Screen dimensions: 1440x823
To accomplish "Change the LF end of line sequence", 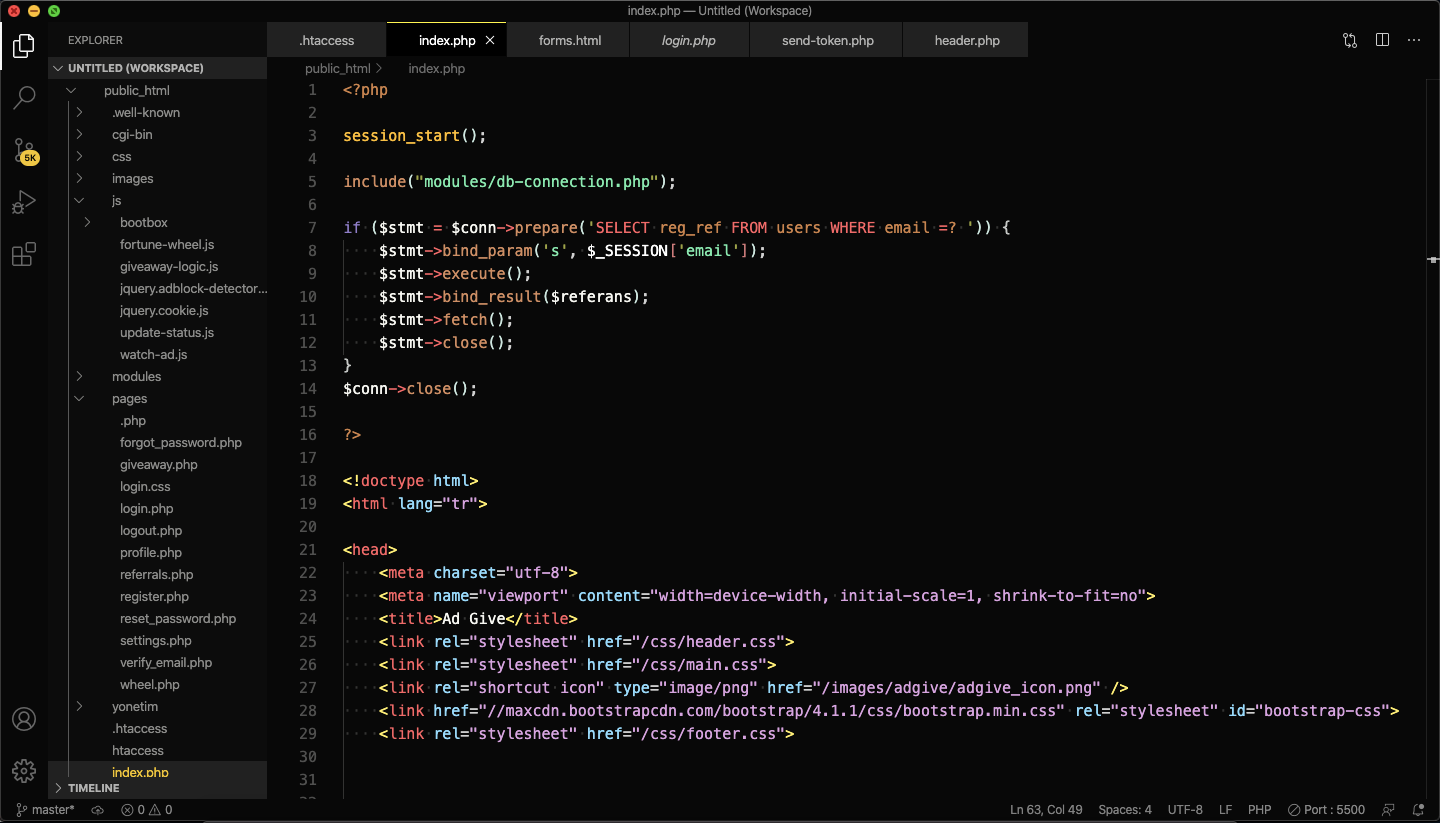I will [x=1225, y=810].
